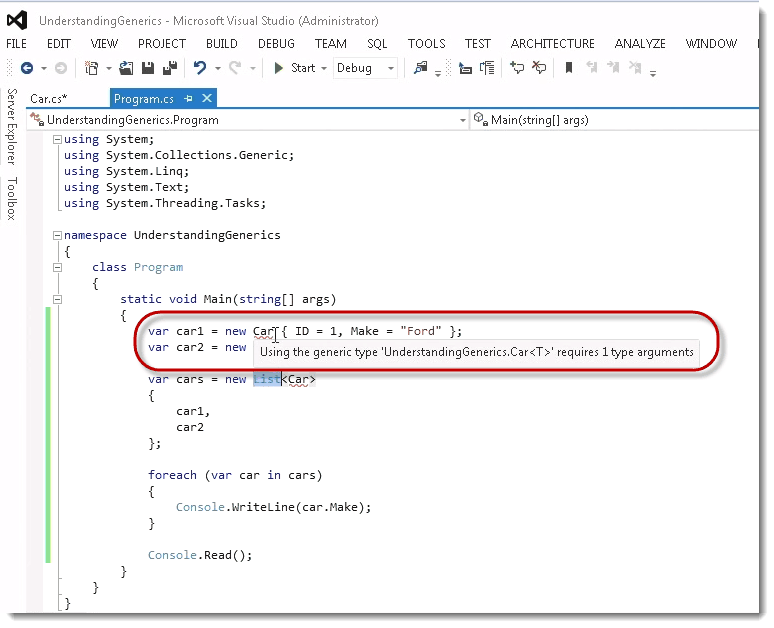
Task: Click the underlined Car in car1 line
Action: point(264,331)
